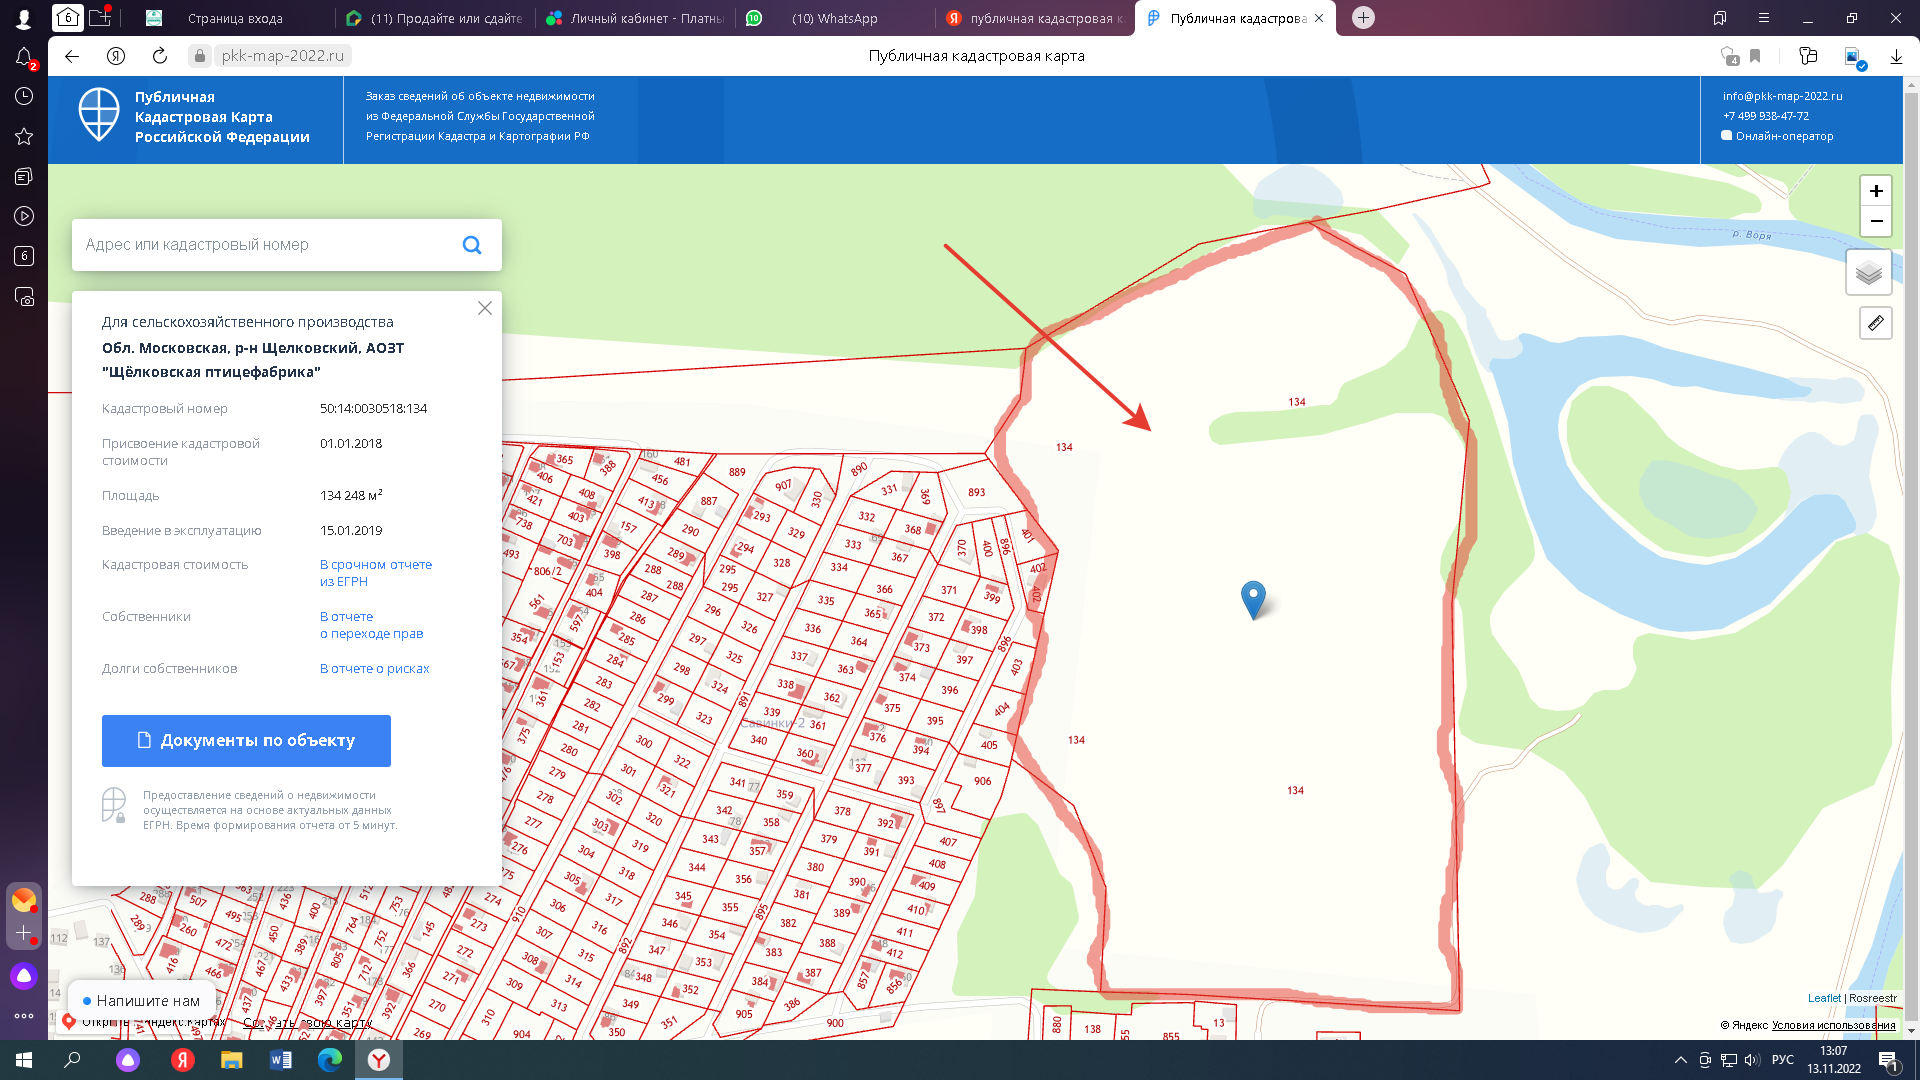This screenshot has width=1920, height=1080.
Task: Open the map layers switcher
Action: pos(1868,272)
